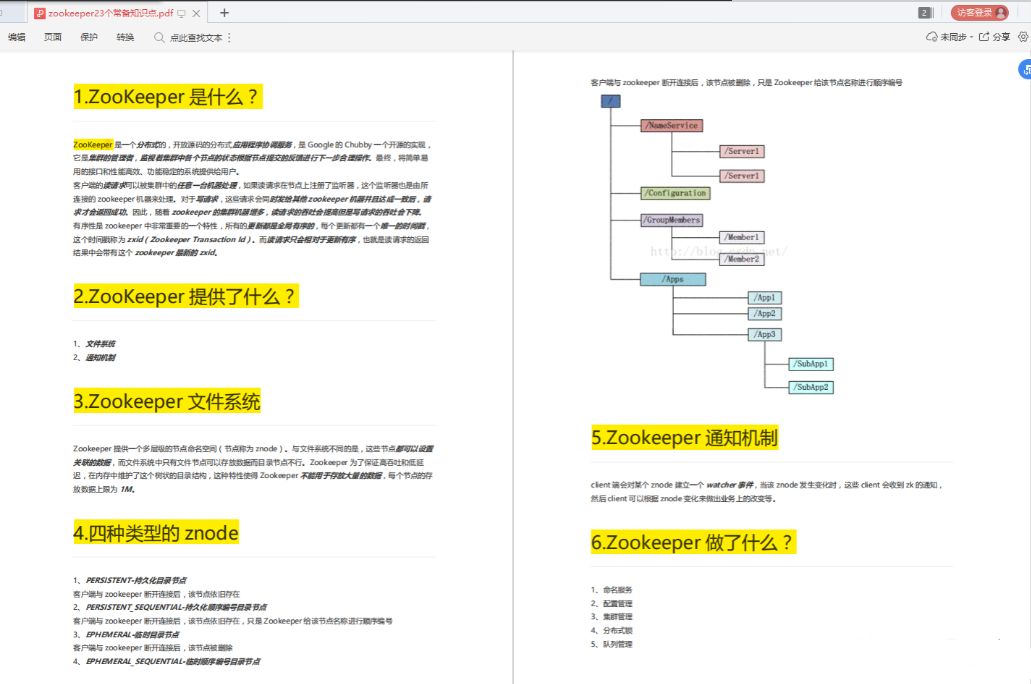Click the /Configuration node in the diagram

(x=675, y=193)
